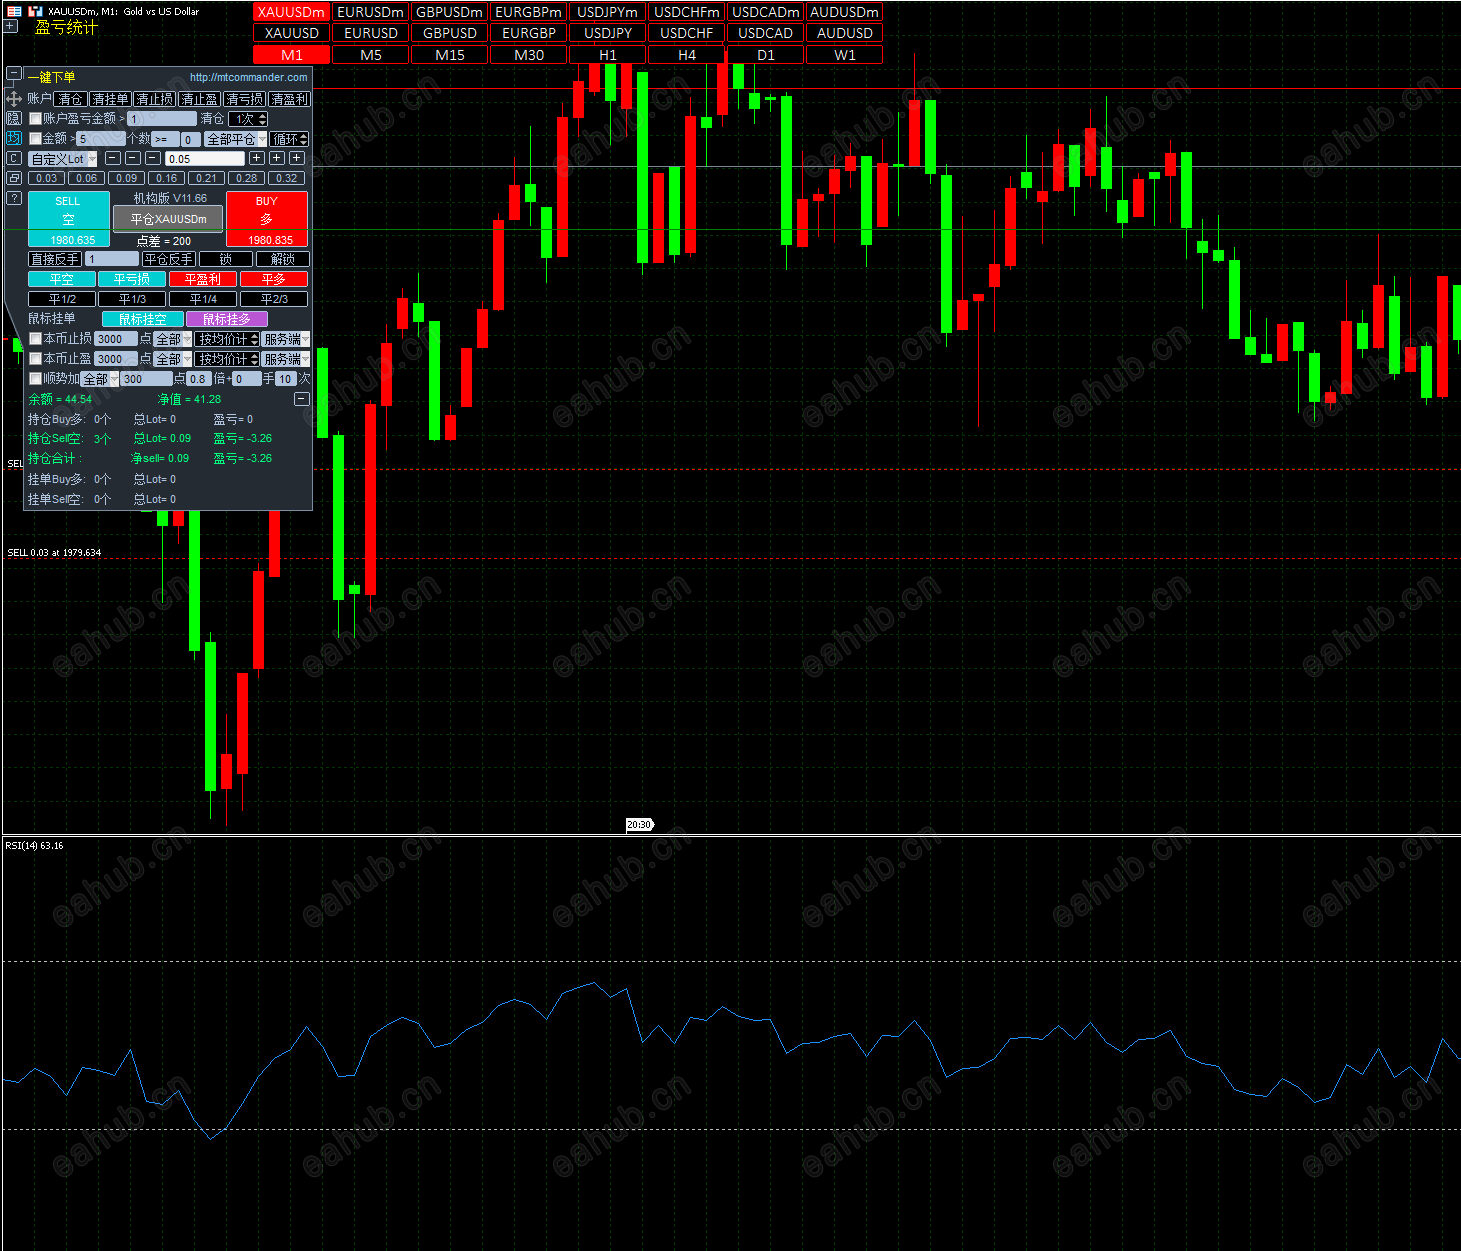Screen dimensions: 1461x1251
Task: Click the 清仓 account button
Action: coord(70,99)
